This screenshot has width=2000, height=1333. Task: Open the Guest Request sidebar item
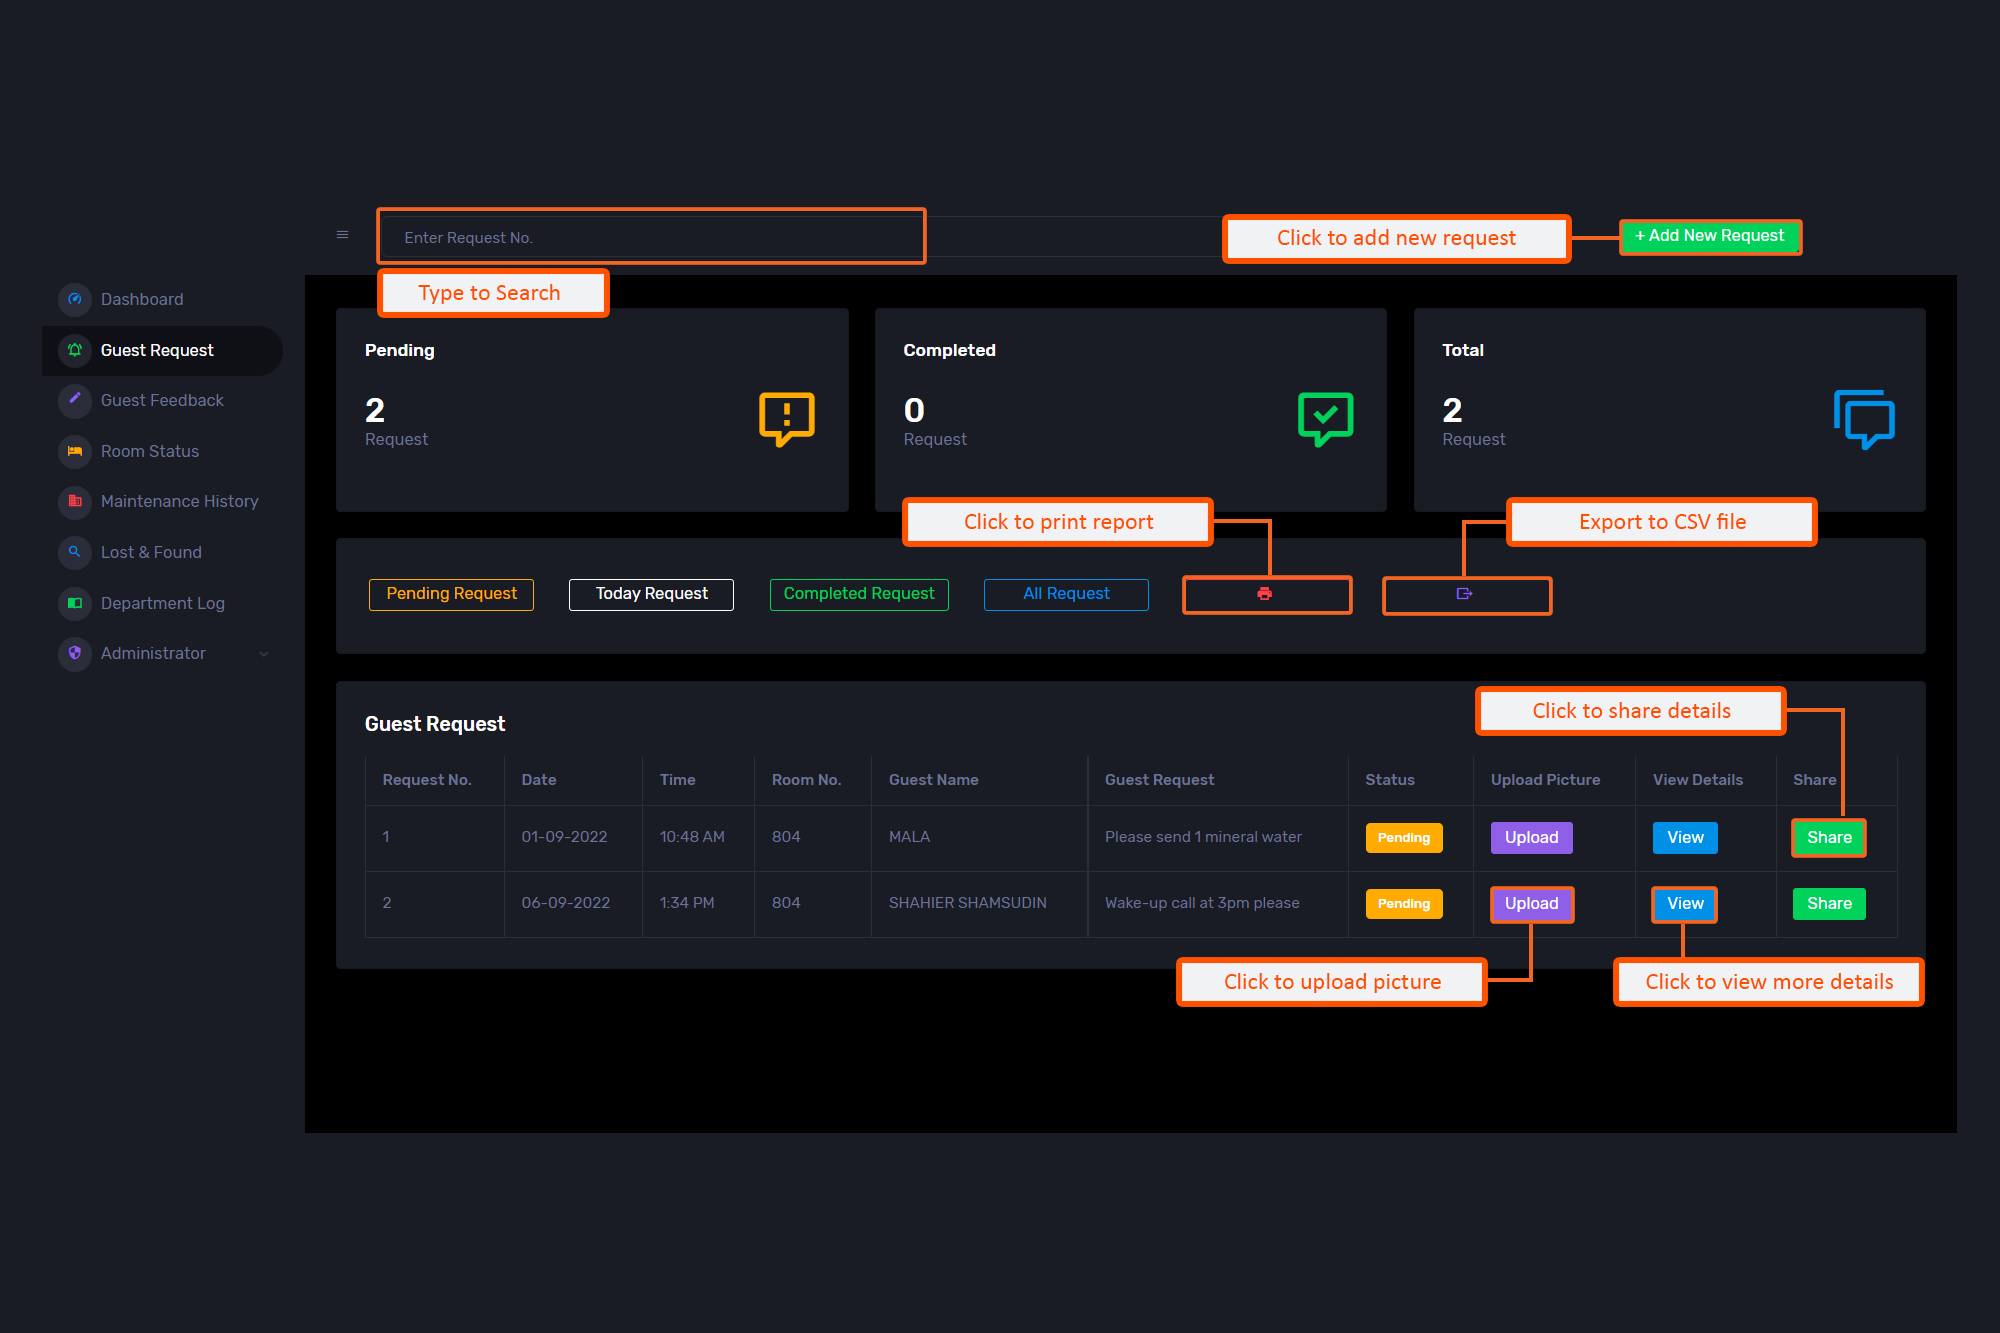click(x=157, y=350)
